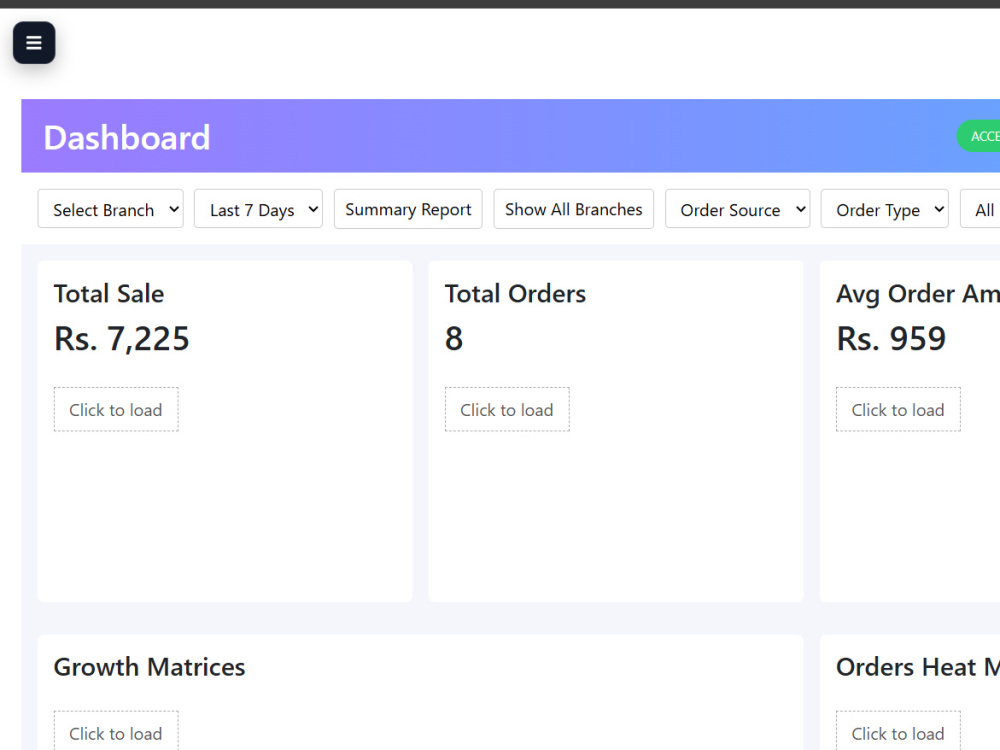This screenshot has width=1000, height=750.
Task: Click the Total Sale card title
Action: coord(109,294)
